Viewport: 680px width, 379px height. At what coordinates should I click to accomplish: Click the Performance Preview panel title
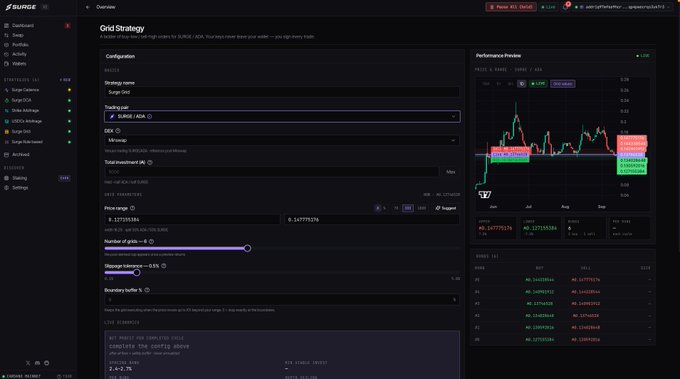pyautogui.click(x=498, y=56)
